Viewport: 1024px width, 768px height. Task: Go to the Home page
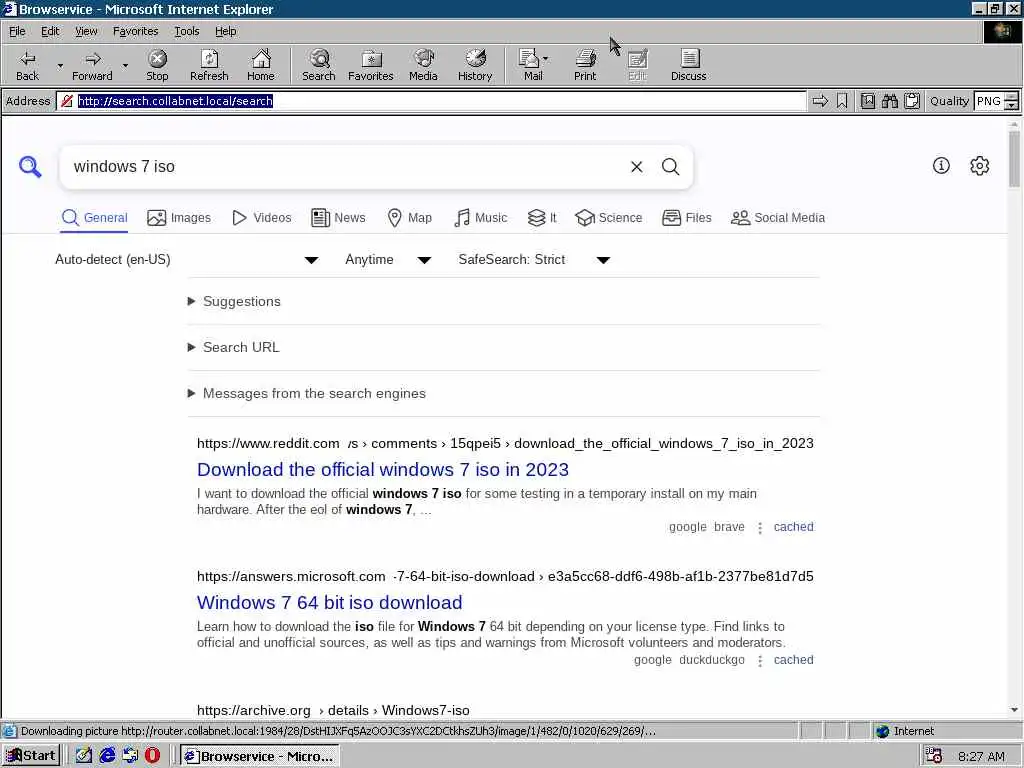pyautogui.click(x=261, y=65)
